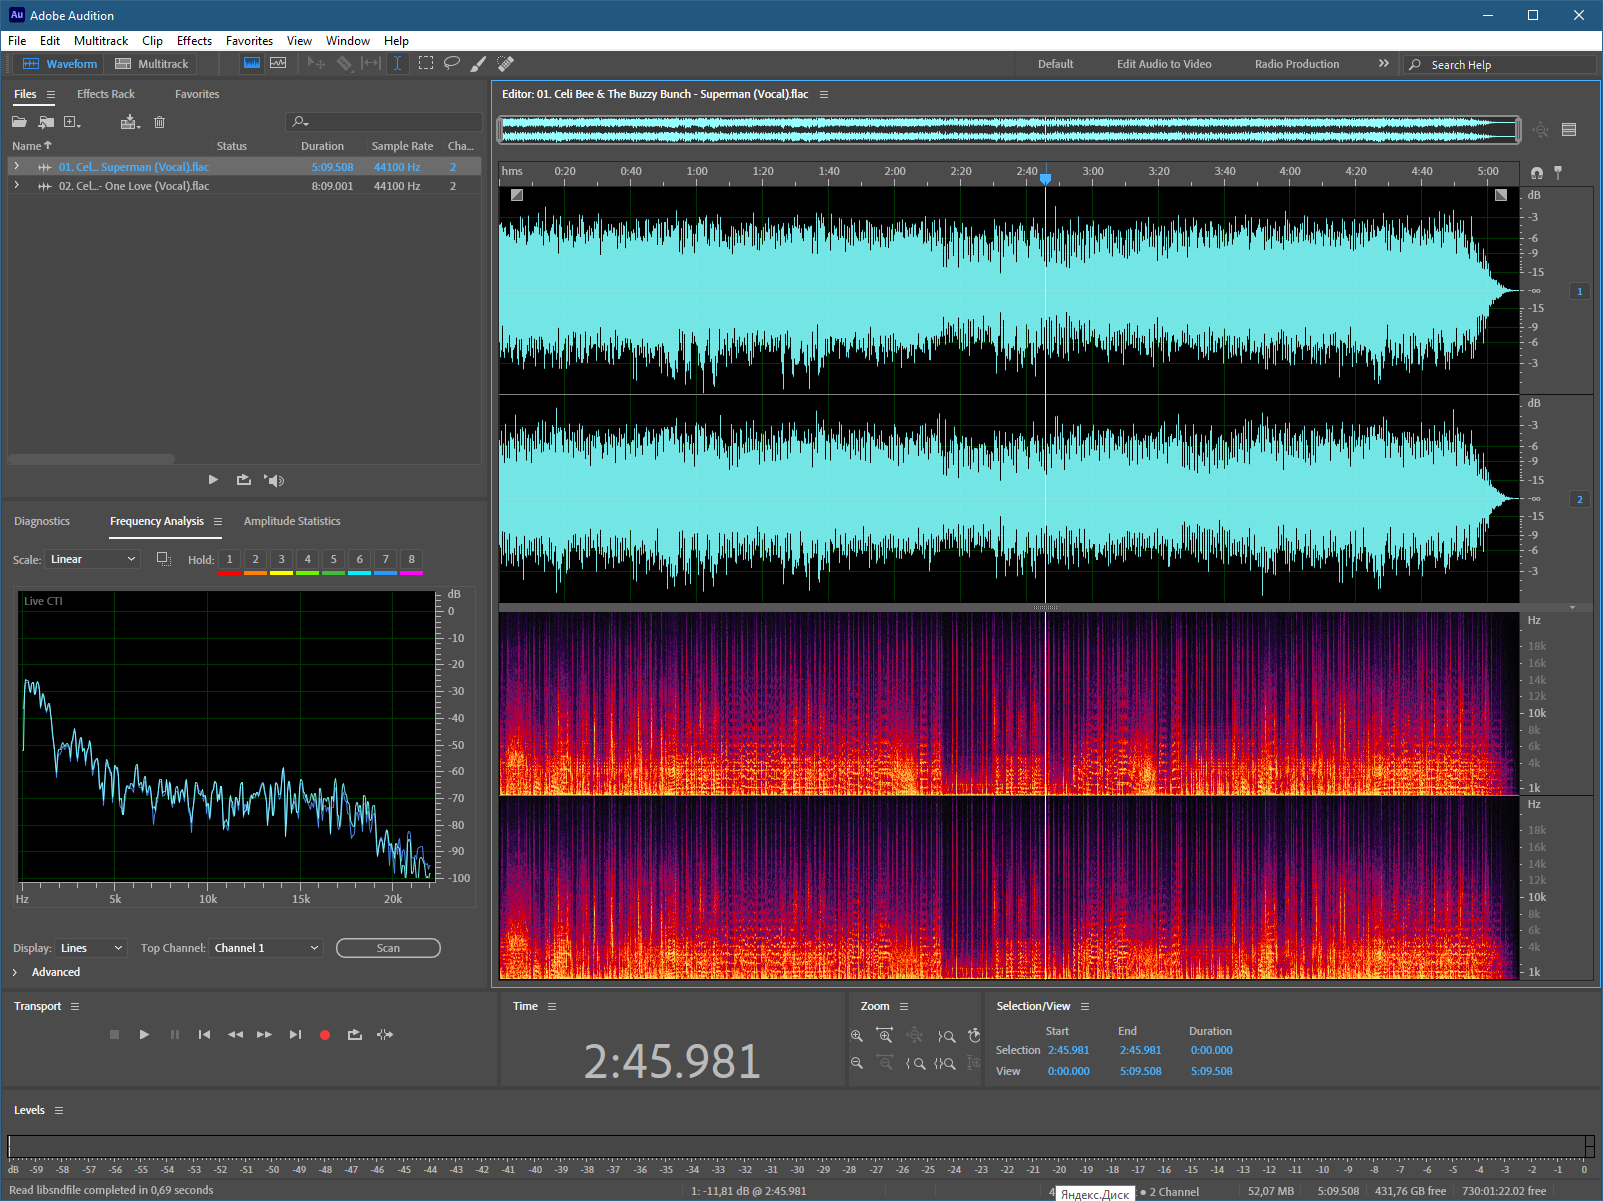Click the Files panel play preview icon

(x=213, y=480)
